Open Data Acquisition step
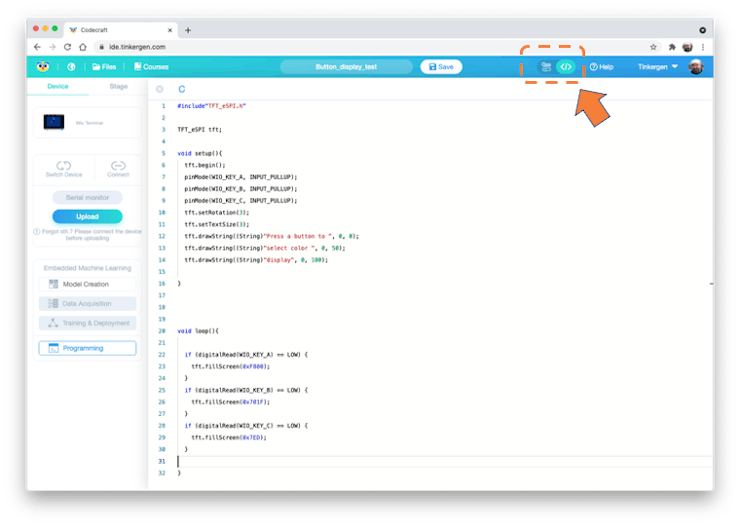740x526 pixels. click(87, 303)
